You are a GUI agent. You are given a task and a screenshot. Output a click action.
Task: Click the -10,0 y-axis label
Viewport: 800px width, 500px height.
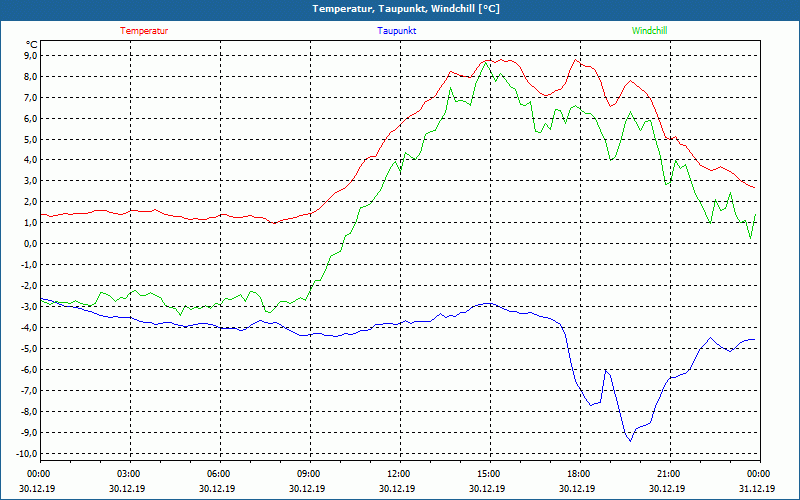click(x=28, y=454)
